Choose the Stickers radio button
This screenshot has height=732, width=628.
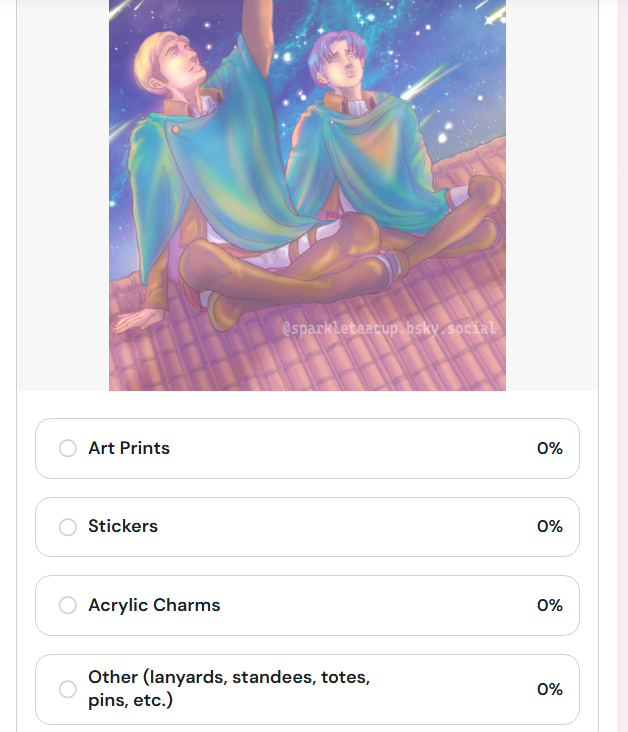coord(68,527)
